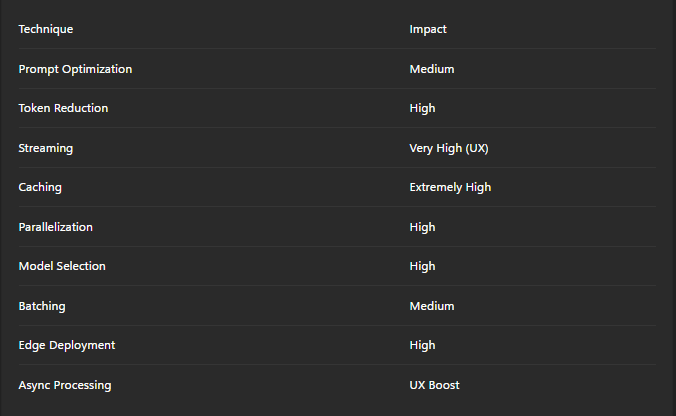
Task: Click the UX Boost impact value
Action: pyautogui.click(x=434, y=385)
